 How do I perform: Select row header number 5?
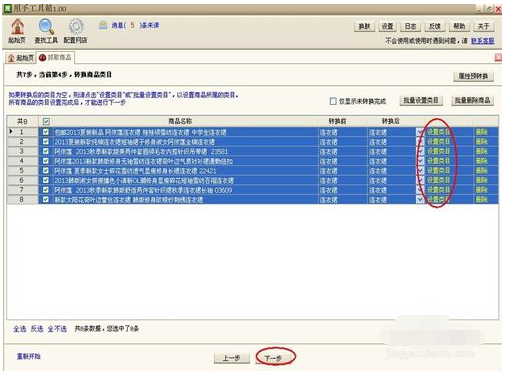point(22,171)
